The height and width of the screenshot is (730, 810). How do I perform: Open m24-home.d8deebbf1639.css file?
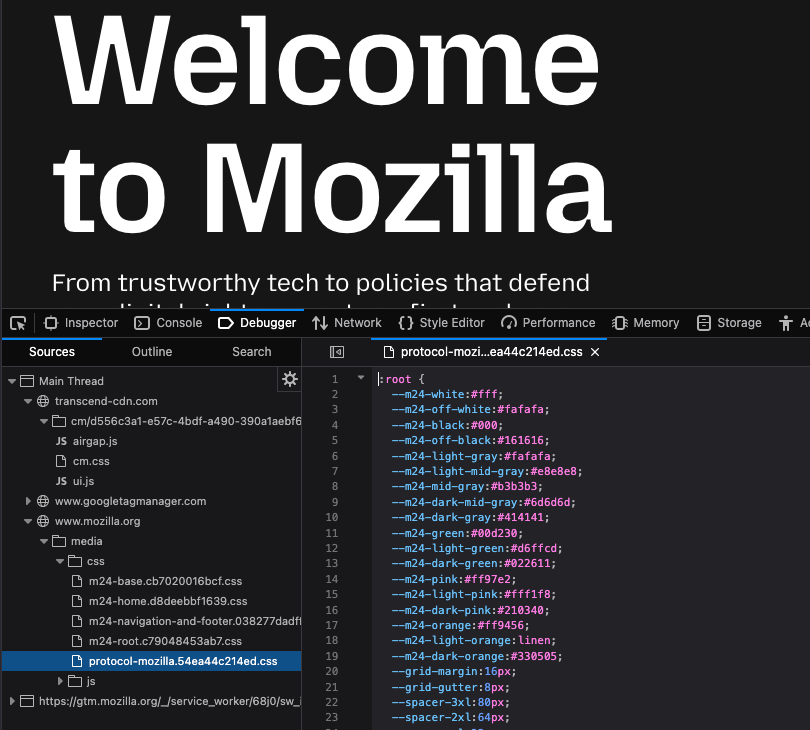pos(168,601)
